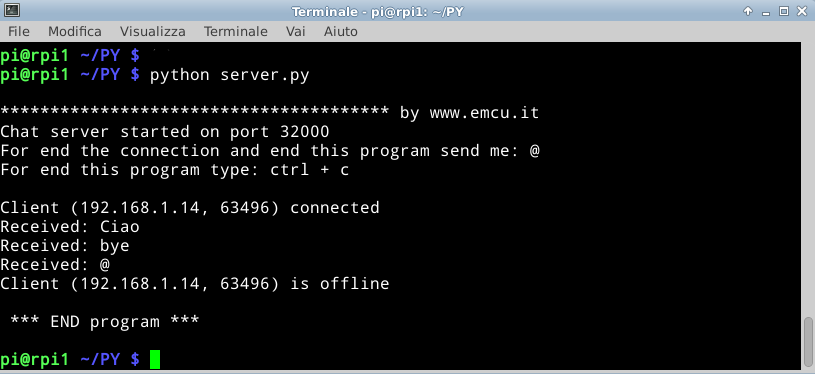The width and height of the screenshot is (815, 374).
Task: Click the '*** END program ***' line
Action: [x=104, y=321]
